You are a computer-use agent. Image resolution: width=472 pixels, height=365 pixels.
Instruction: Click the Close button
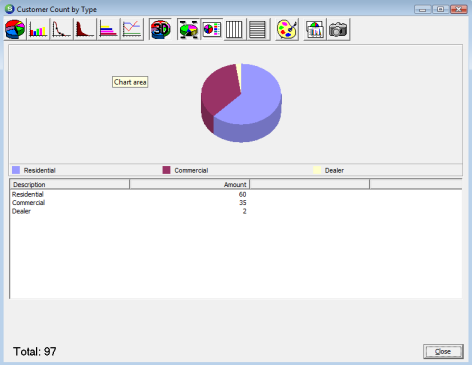click(x=443, y=351)
